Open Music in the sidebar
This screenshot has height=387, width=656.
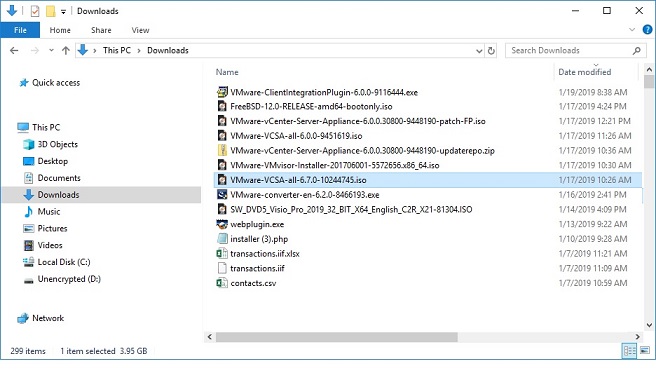[49, 211]
